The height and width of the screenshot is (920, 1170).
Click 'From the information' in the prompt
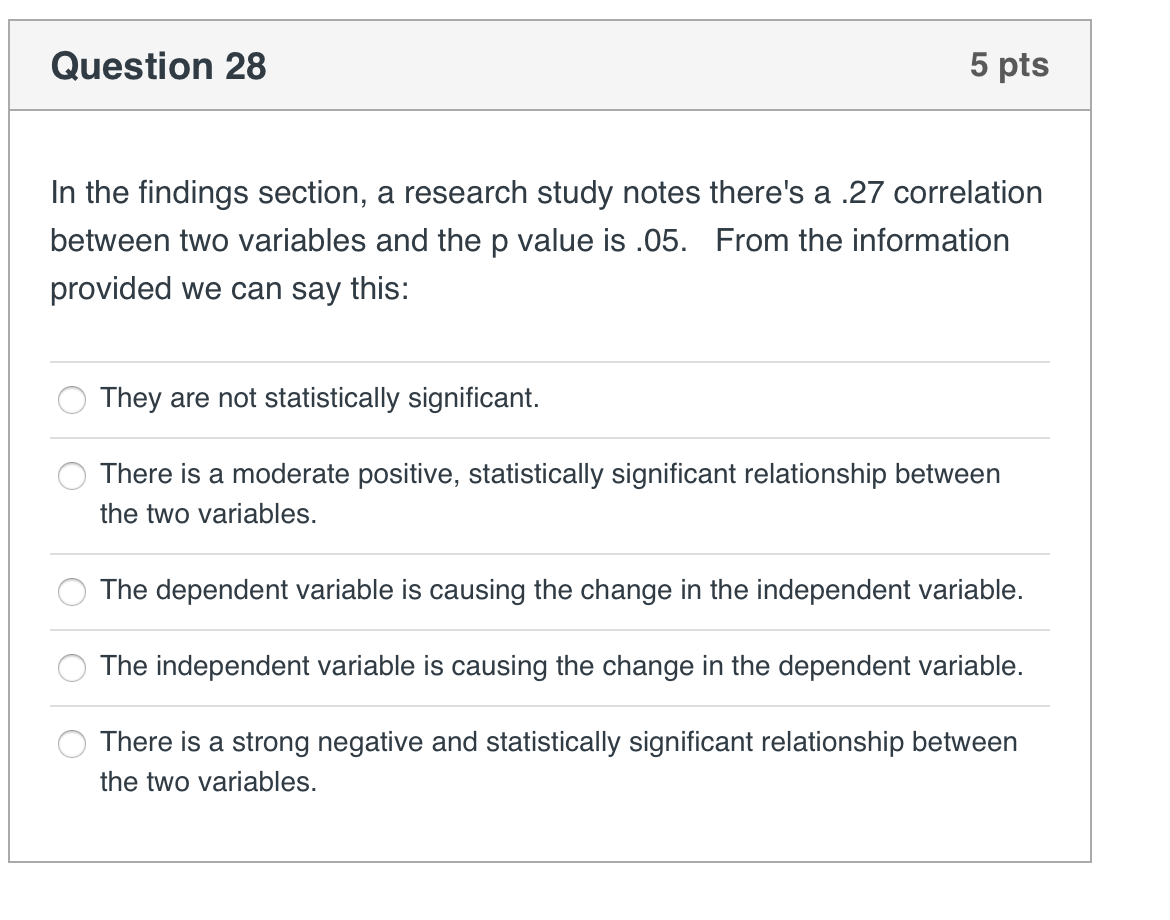click(x=862, y=241)
